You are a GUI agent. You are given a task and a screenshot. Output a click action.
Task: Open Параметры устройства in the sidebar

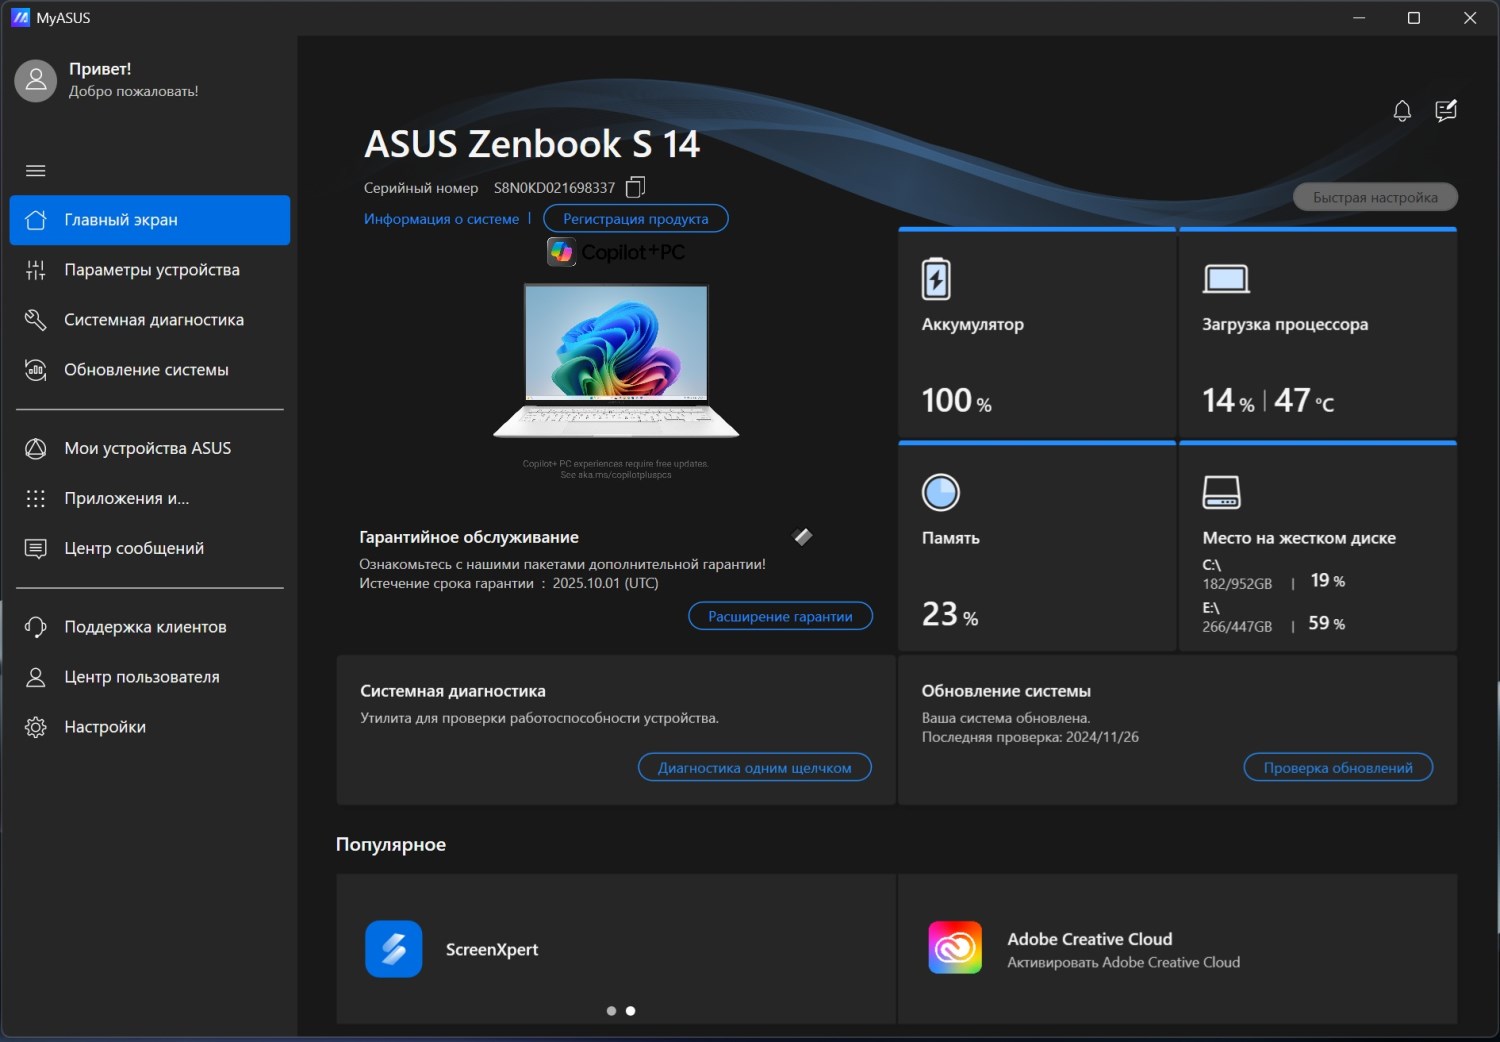[x=151, y=270]
